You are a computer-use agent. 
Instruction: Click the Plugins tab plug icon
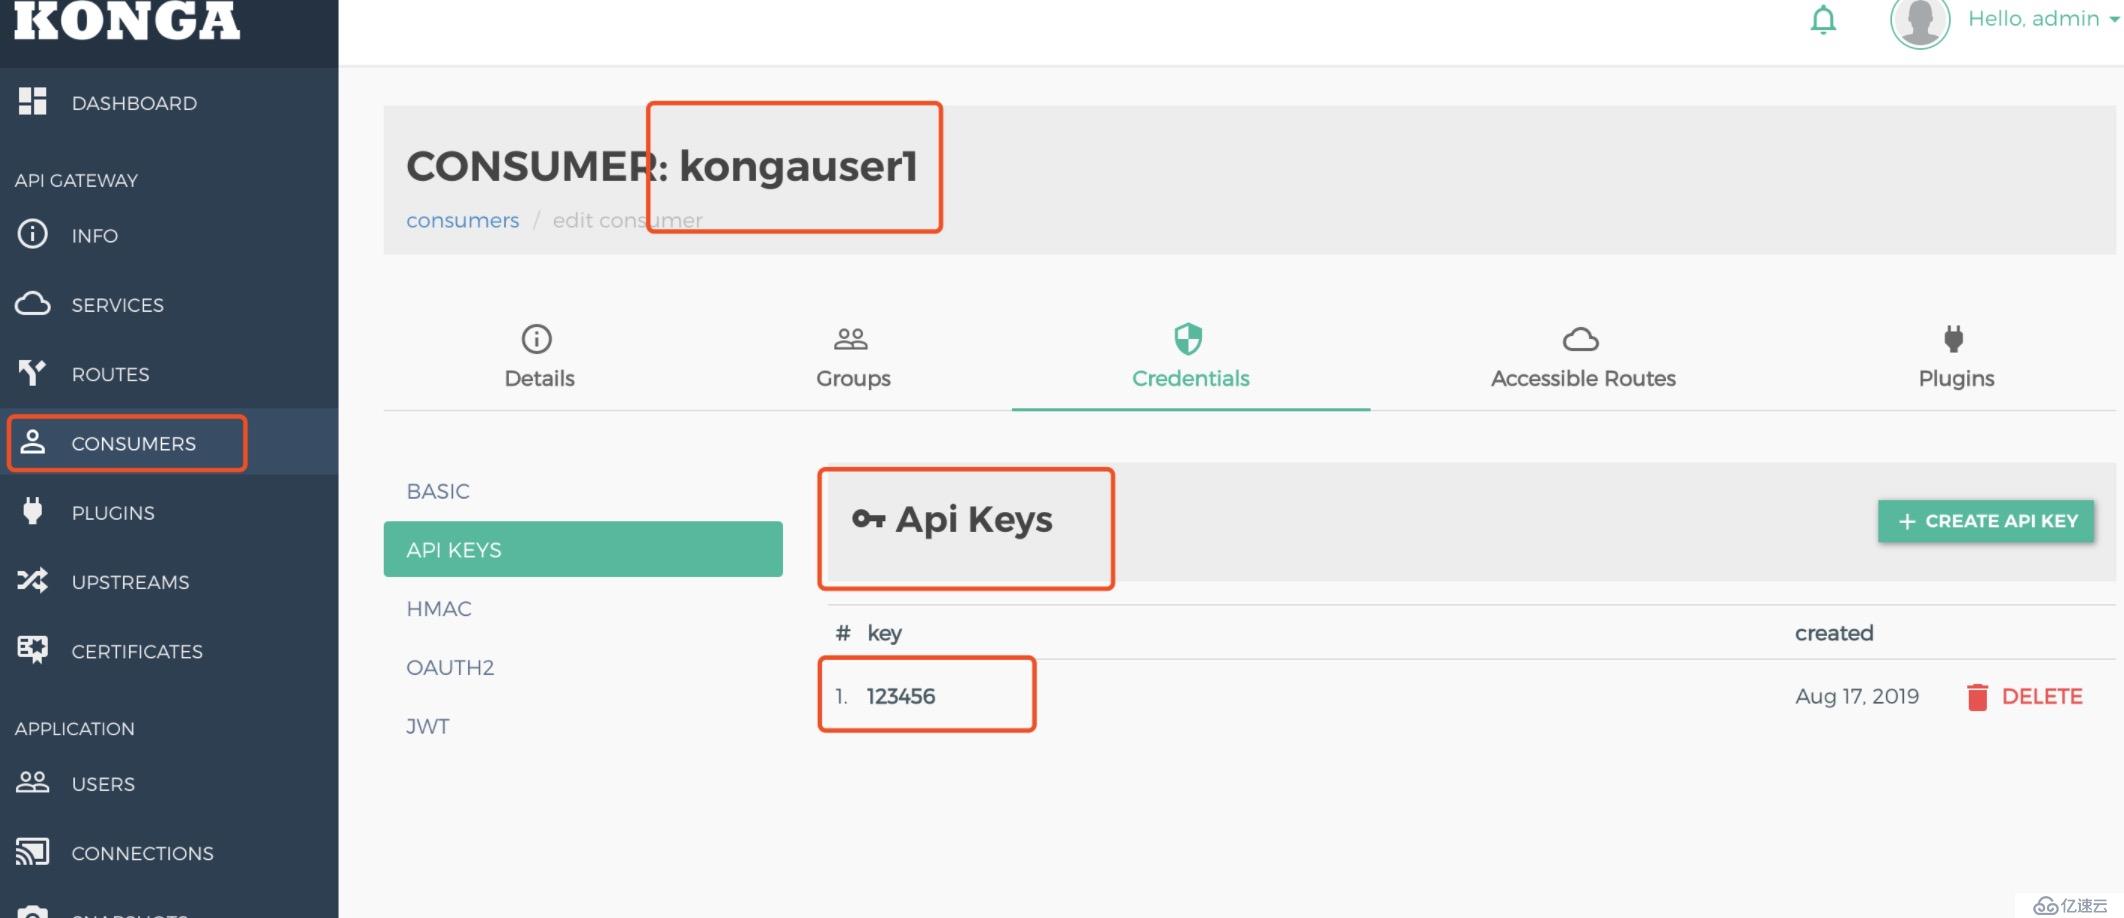tap(1954, 339)
